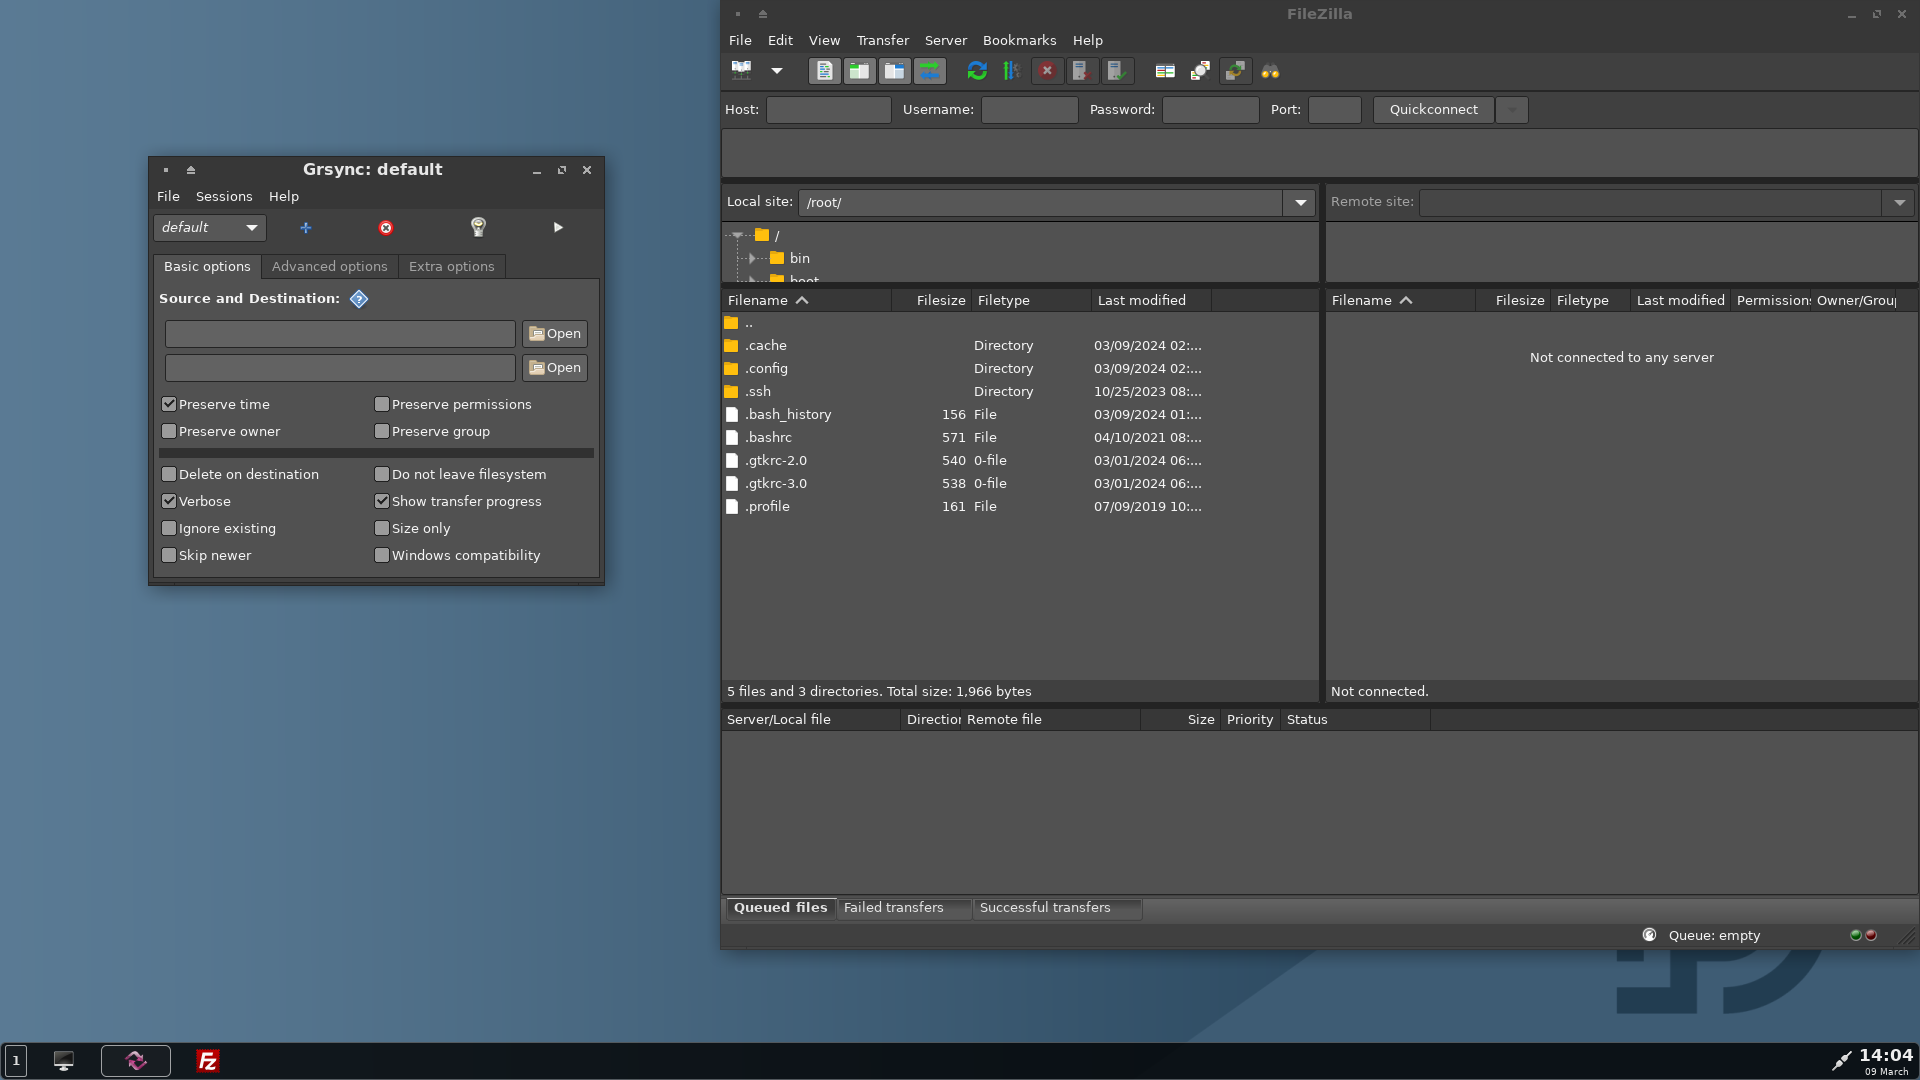Open source folder browse button in Grsync
Image resolution: width=1920 pixels, height=1080 pixels.
[x=555, y=334]
